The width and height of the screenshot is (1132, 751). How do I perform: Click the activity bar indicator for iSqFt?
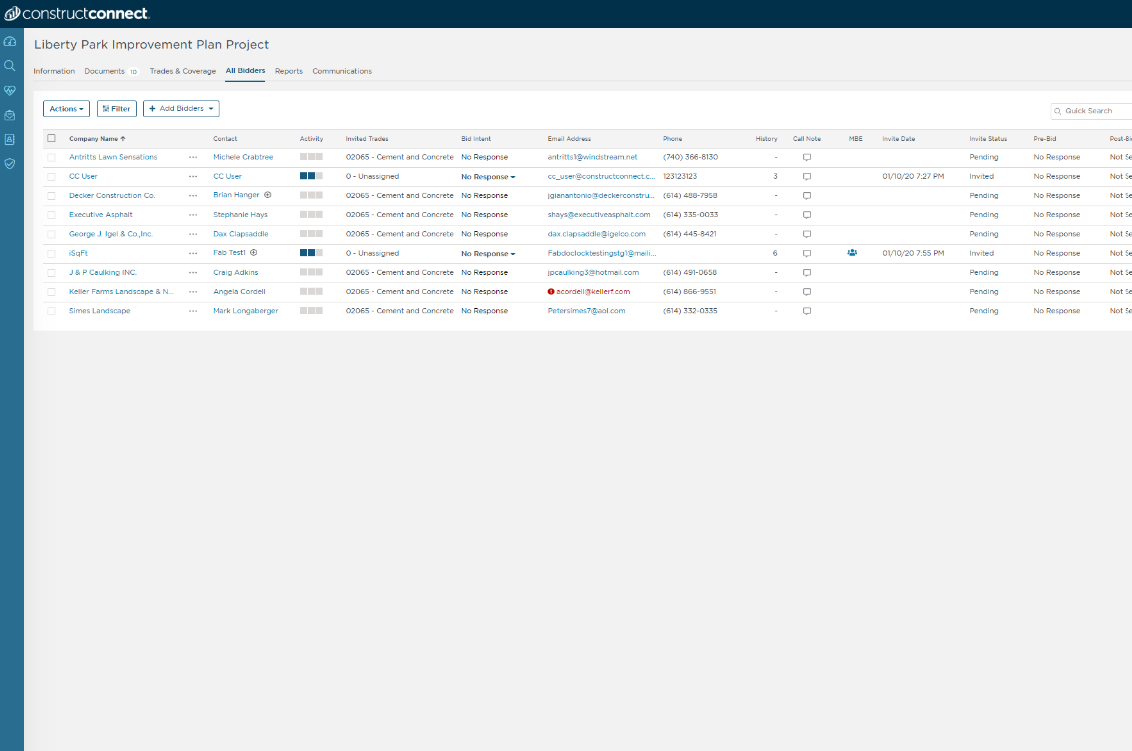(x=311, y=253)
